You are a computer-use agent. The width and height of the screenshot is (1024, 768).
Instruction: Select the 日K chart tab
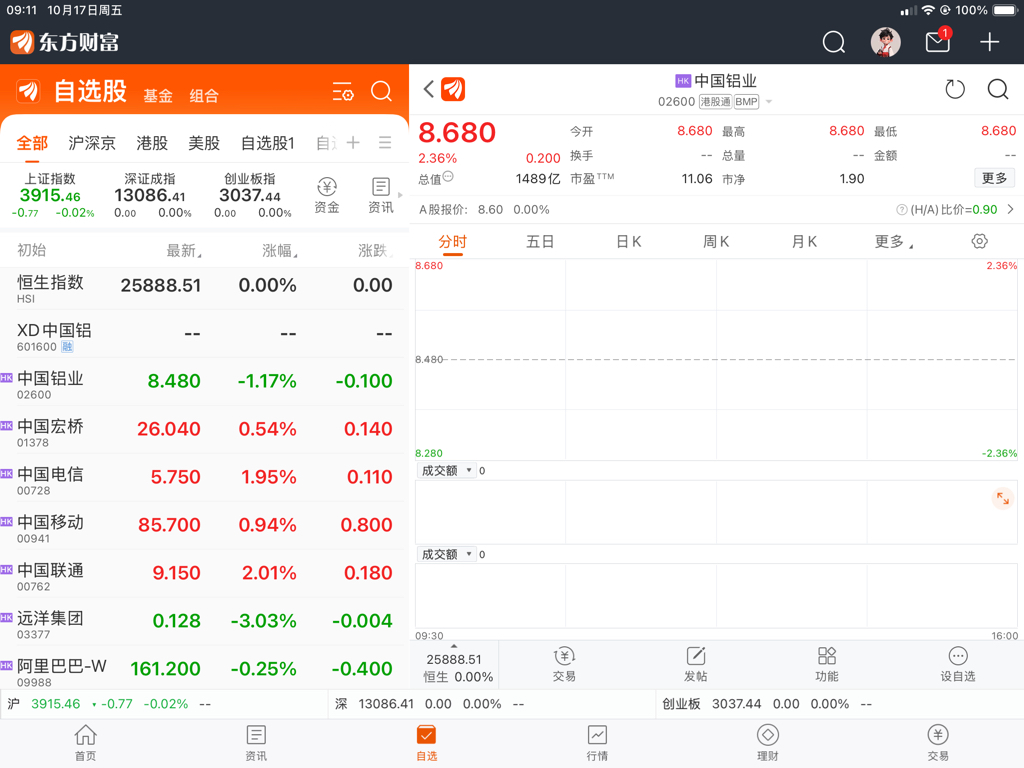click(629, 242)
